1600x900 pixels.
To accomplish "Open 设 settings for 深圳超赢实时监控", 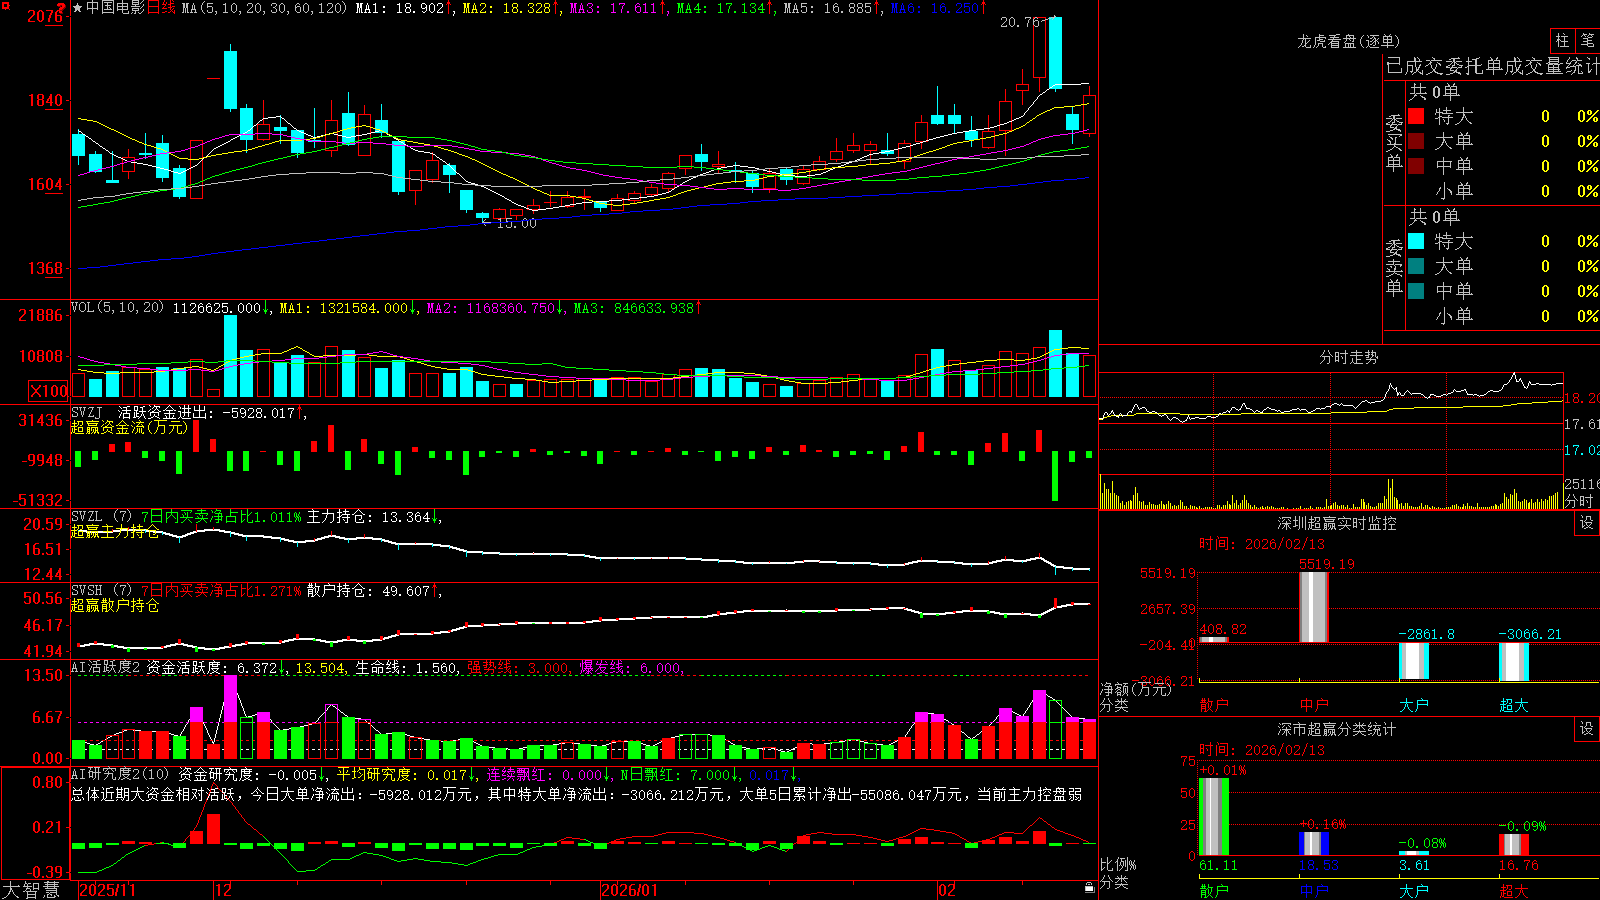I will 1587,523.
